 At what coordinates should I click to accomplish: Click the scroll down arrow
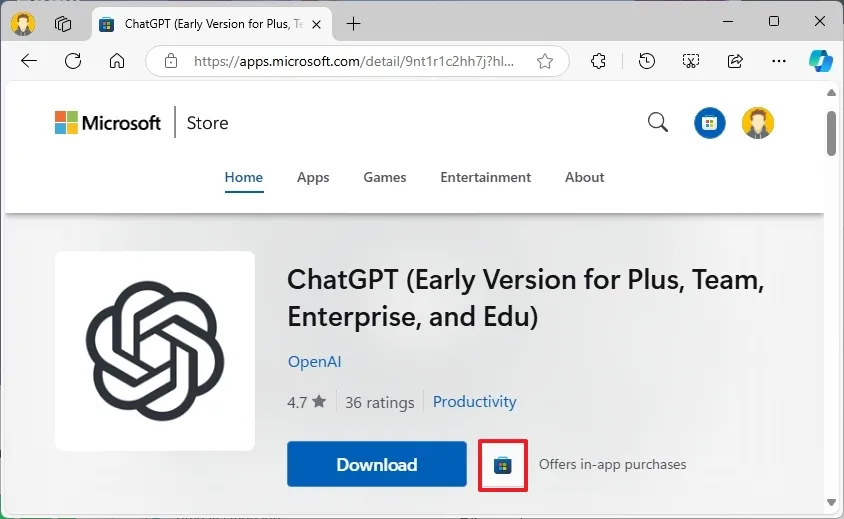coord(831,502)
